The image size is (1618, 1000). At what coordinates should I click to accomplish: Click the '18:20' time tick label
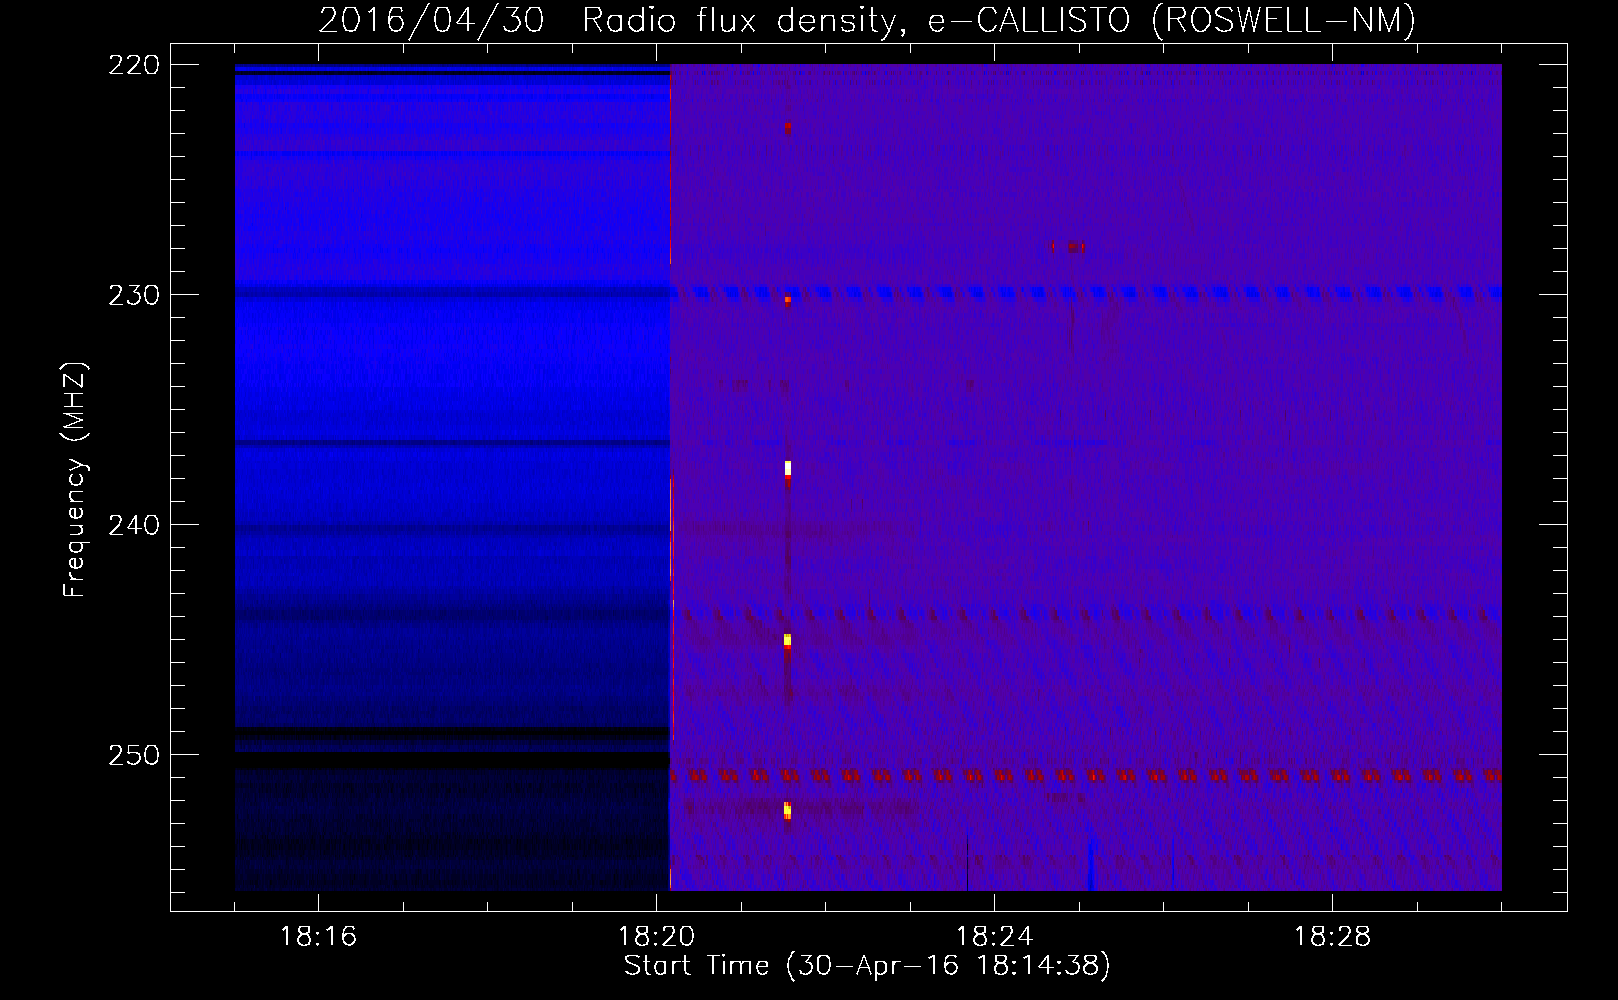pyautogui.click(x=656, y=937)
